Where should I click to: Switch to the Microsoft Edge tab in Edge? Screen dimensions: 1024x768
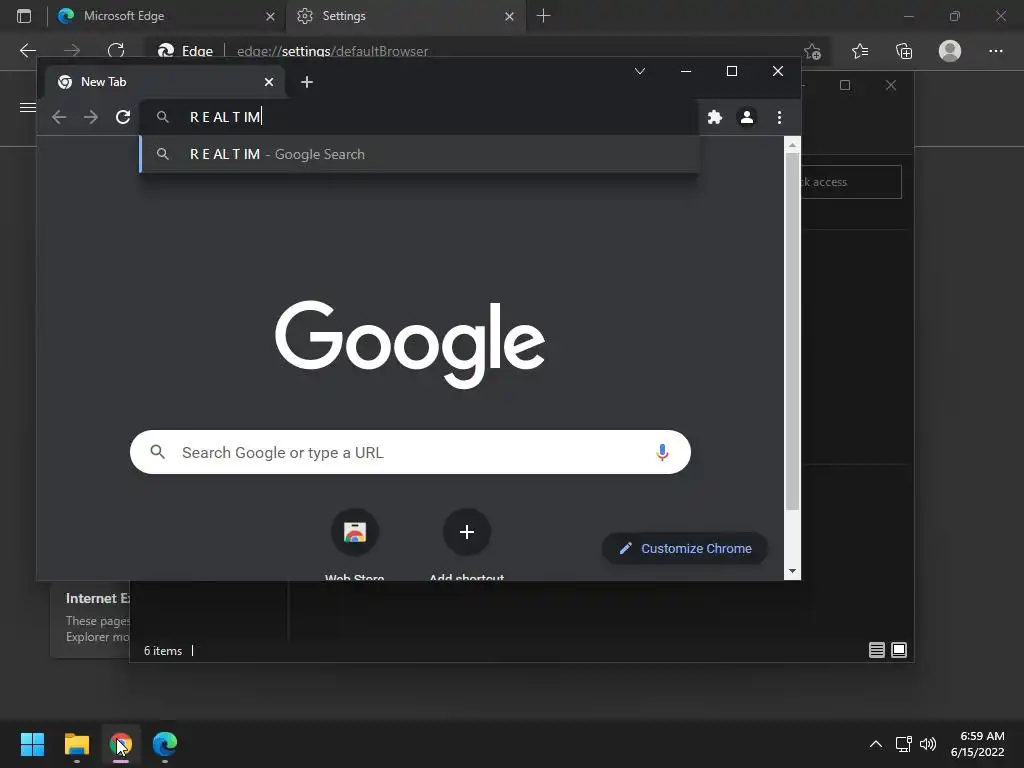[x=167, y=16]
